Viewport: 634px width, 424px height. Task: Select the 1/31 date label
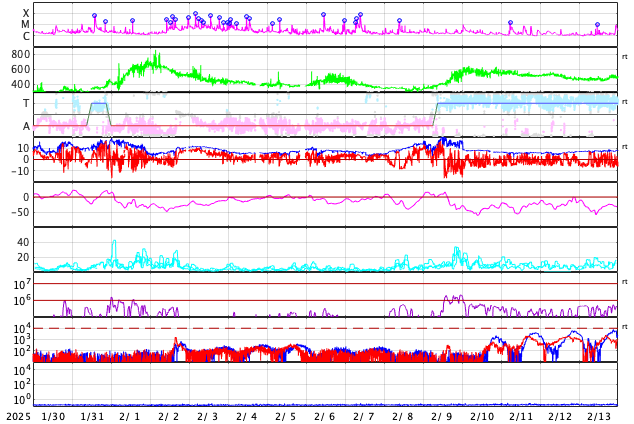pos(92,416)
